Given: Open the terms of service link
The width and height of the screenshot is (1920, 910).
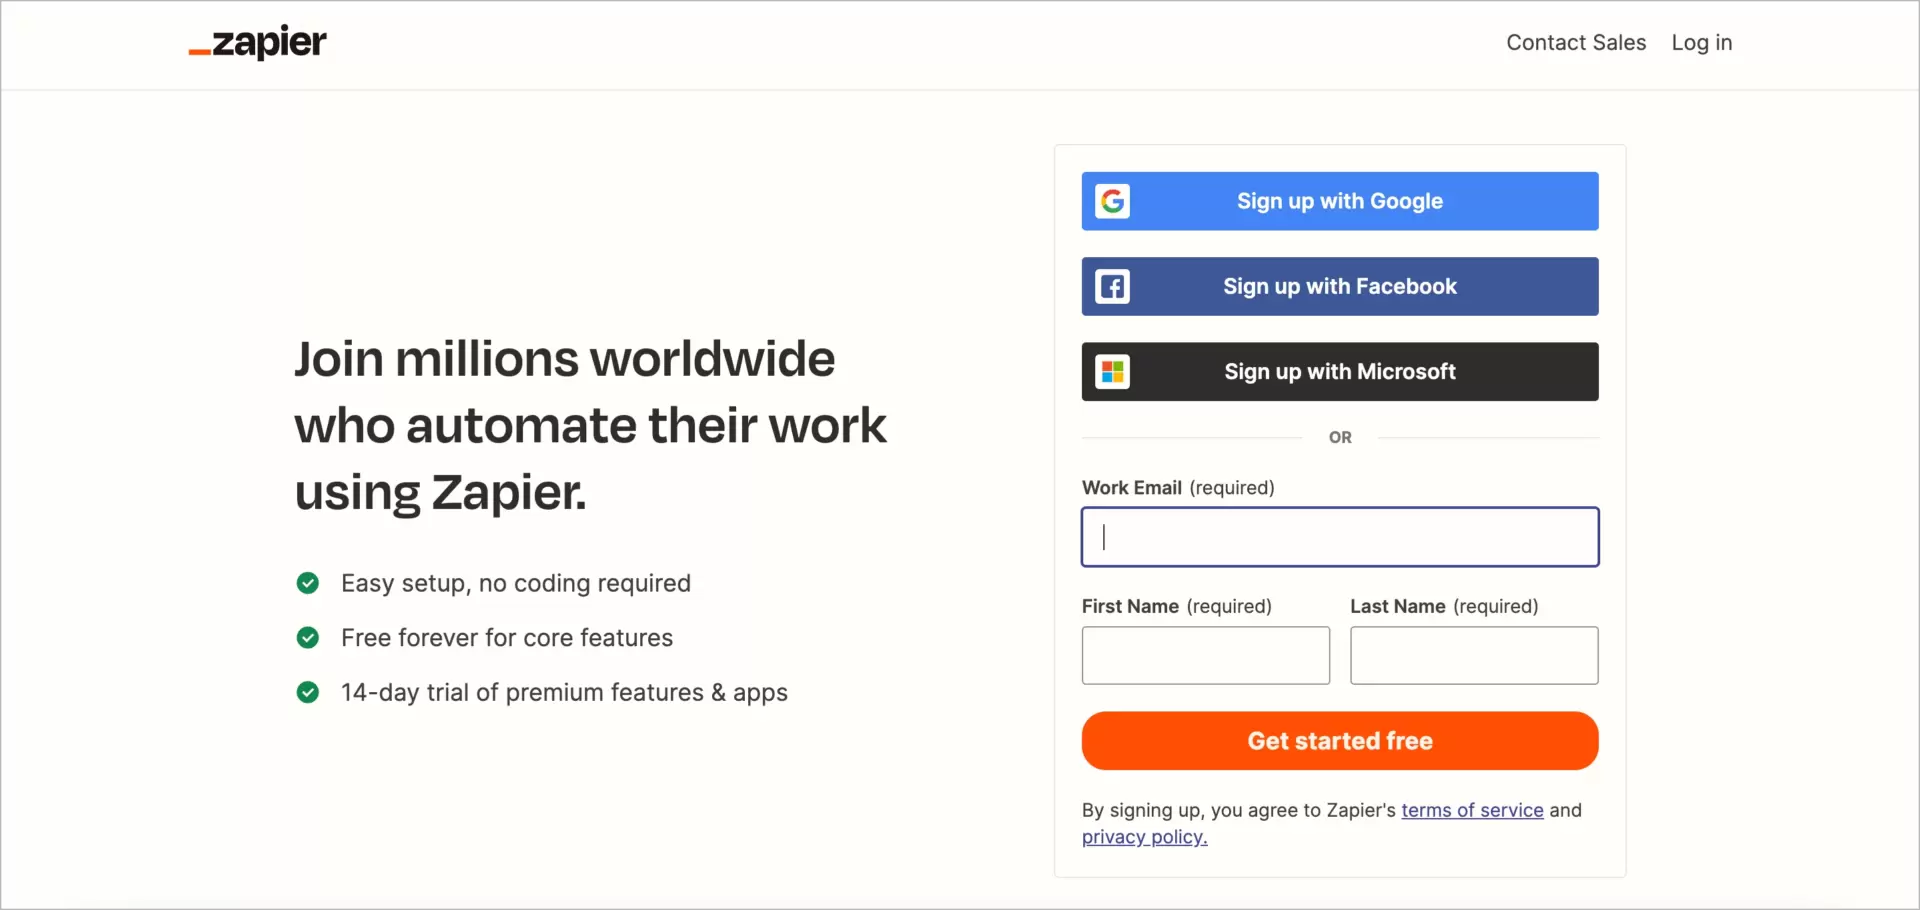Looking at the screenshot, I should (1472, 810).
